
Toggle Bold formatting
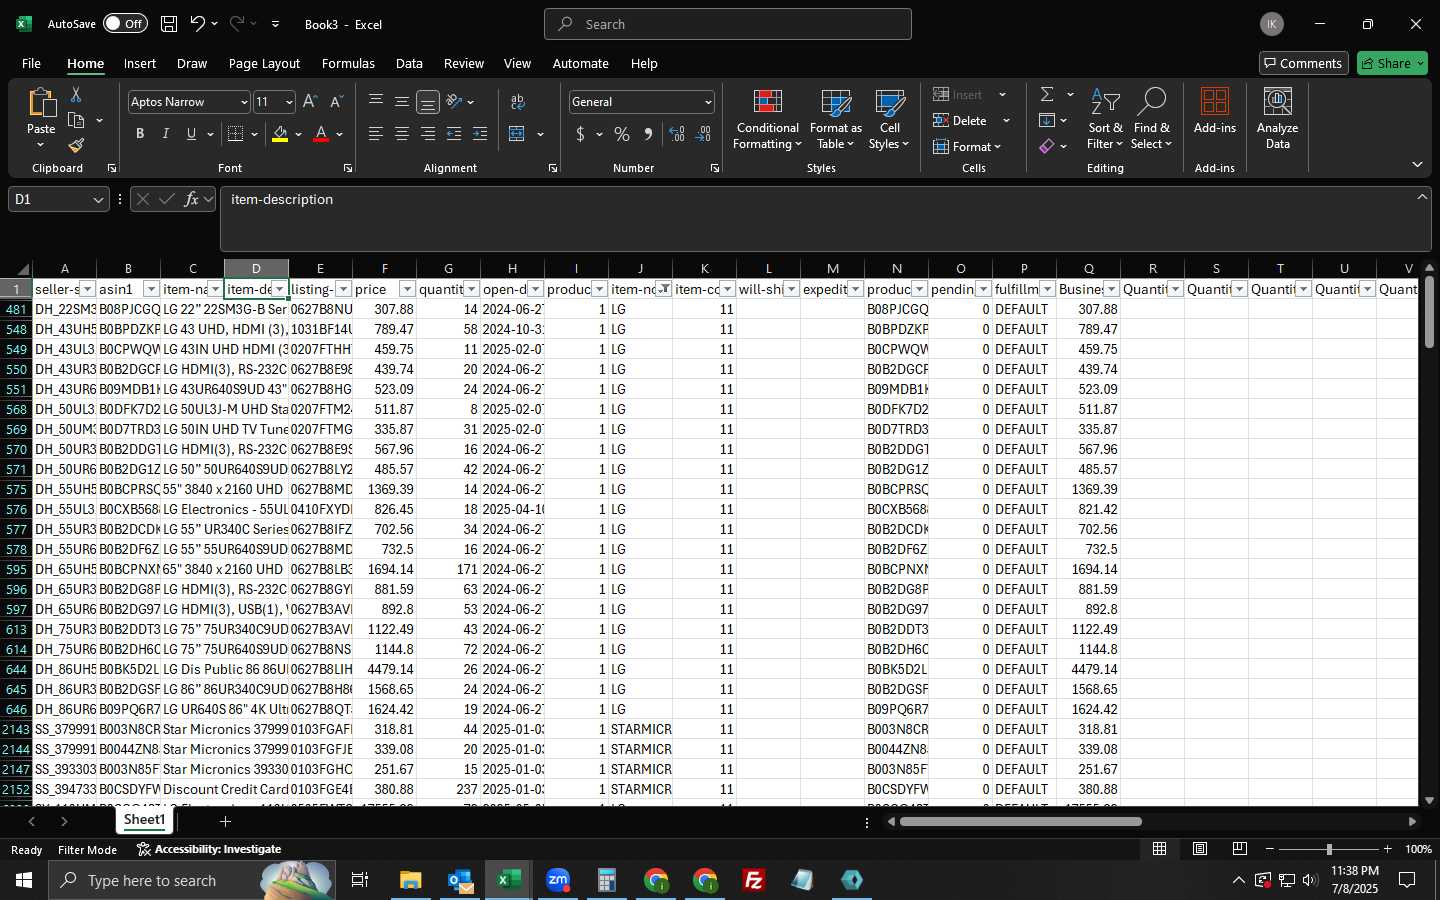[x=140, y=134]
